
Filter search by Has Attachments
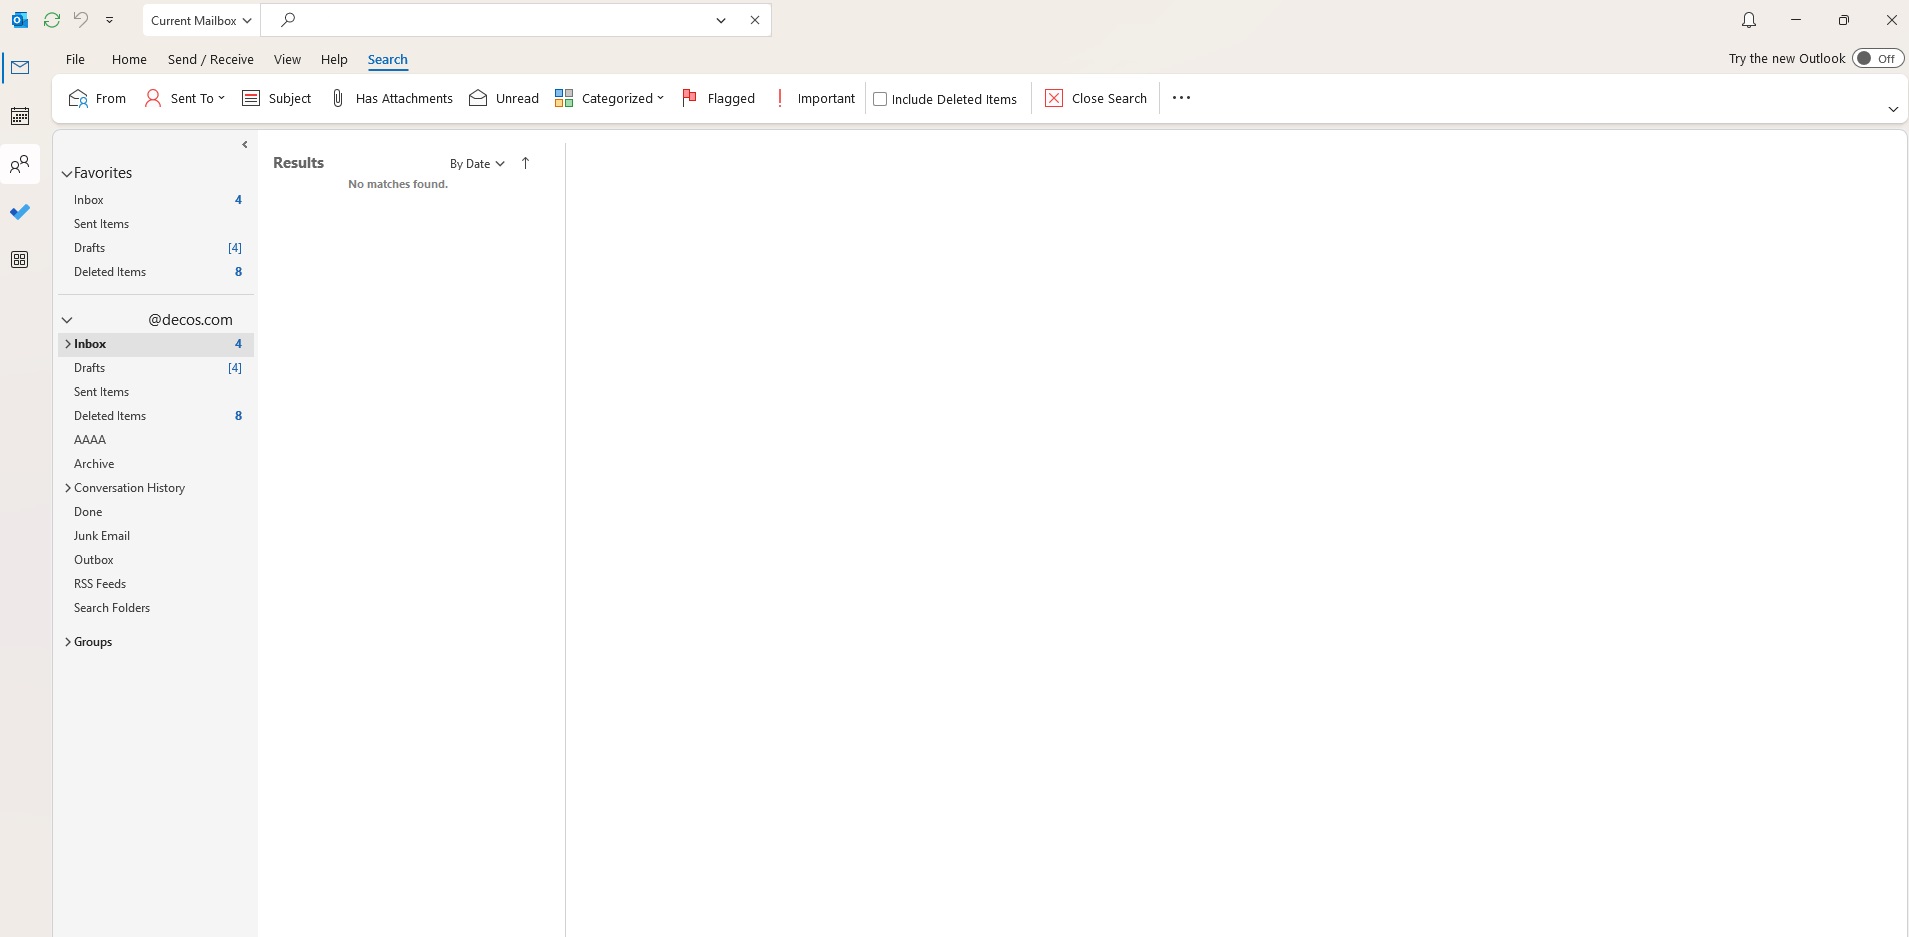(391, 98)
